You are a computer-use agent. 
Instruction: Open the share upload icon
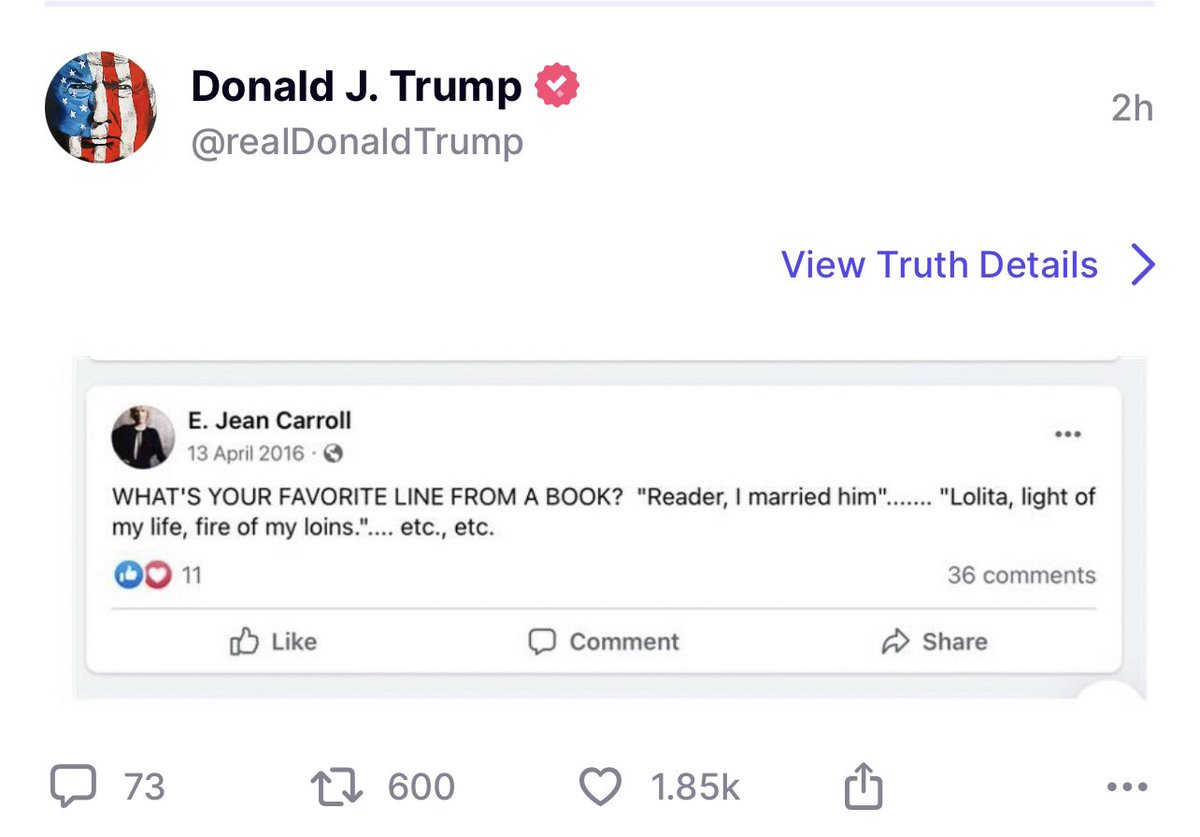864,787
